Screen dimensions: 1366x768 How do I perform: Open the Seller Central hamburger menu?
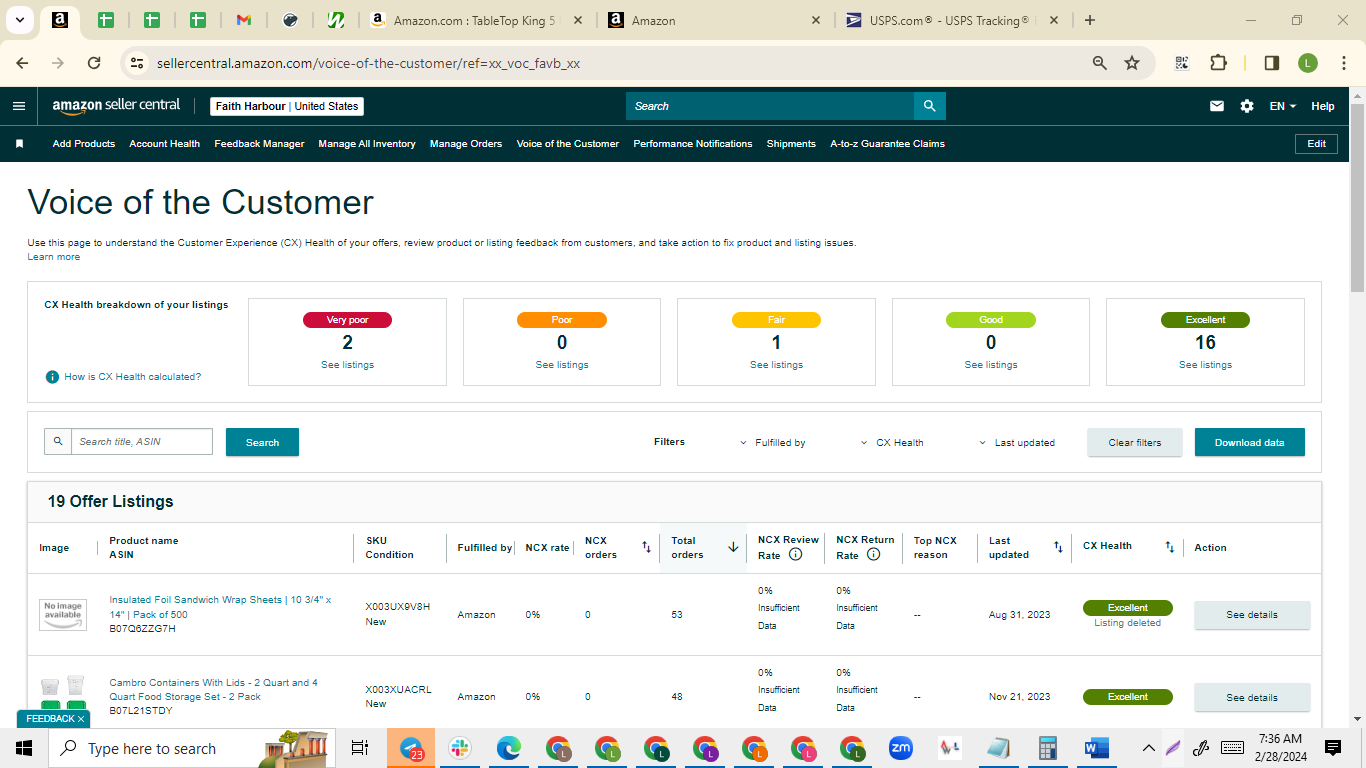click(19, 106)
